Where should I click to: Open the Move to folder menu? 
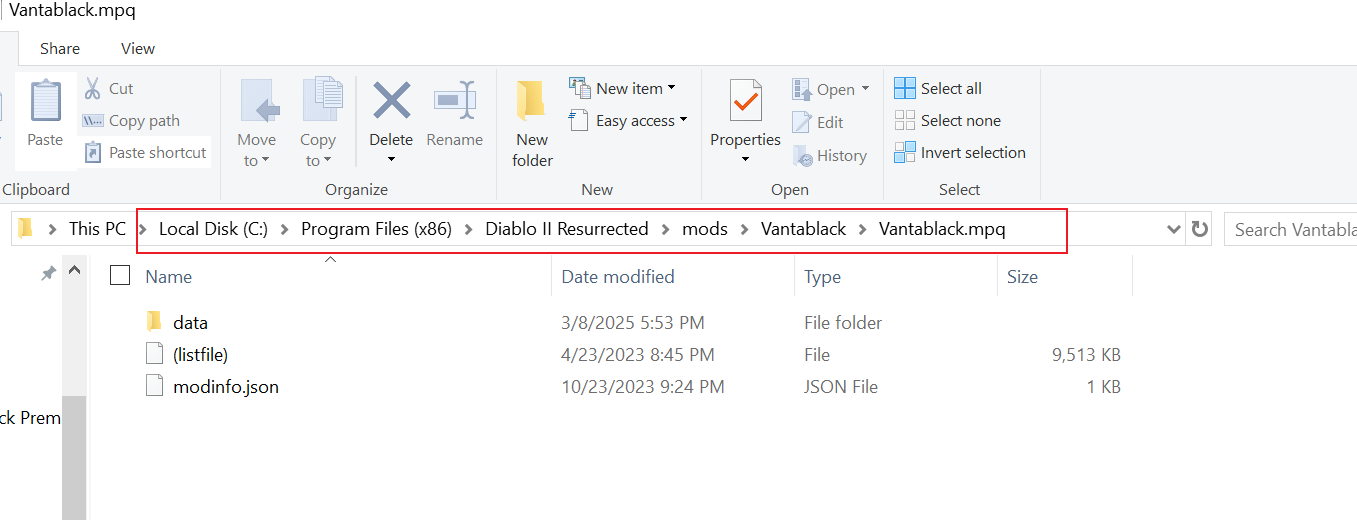(257, 123)
